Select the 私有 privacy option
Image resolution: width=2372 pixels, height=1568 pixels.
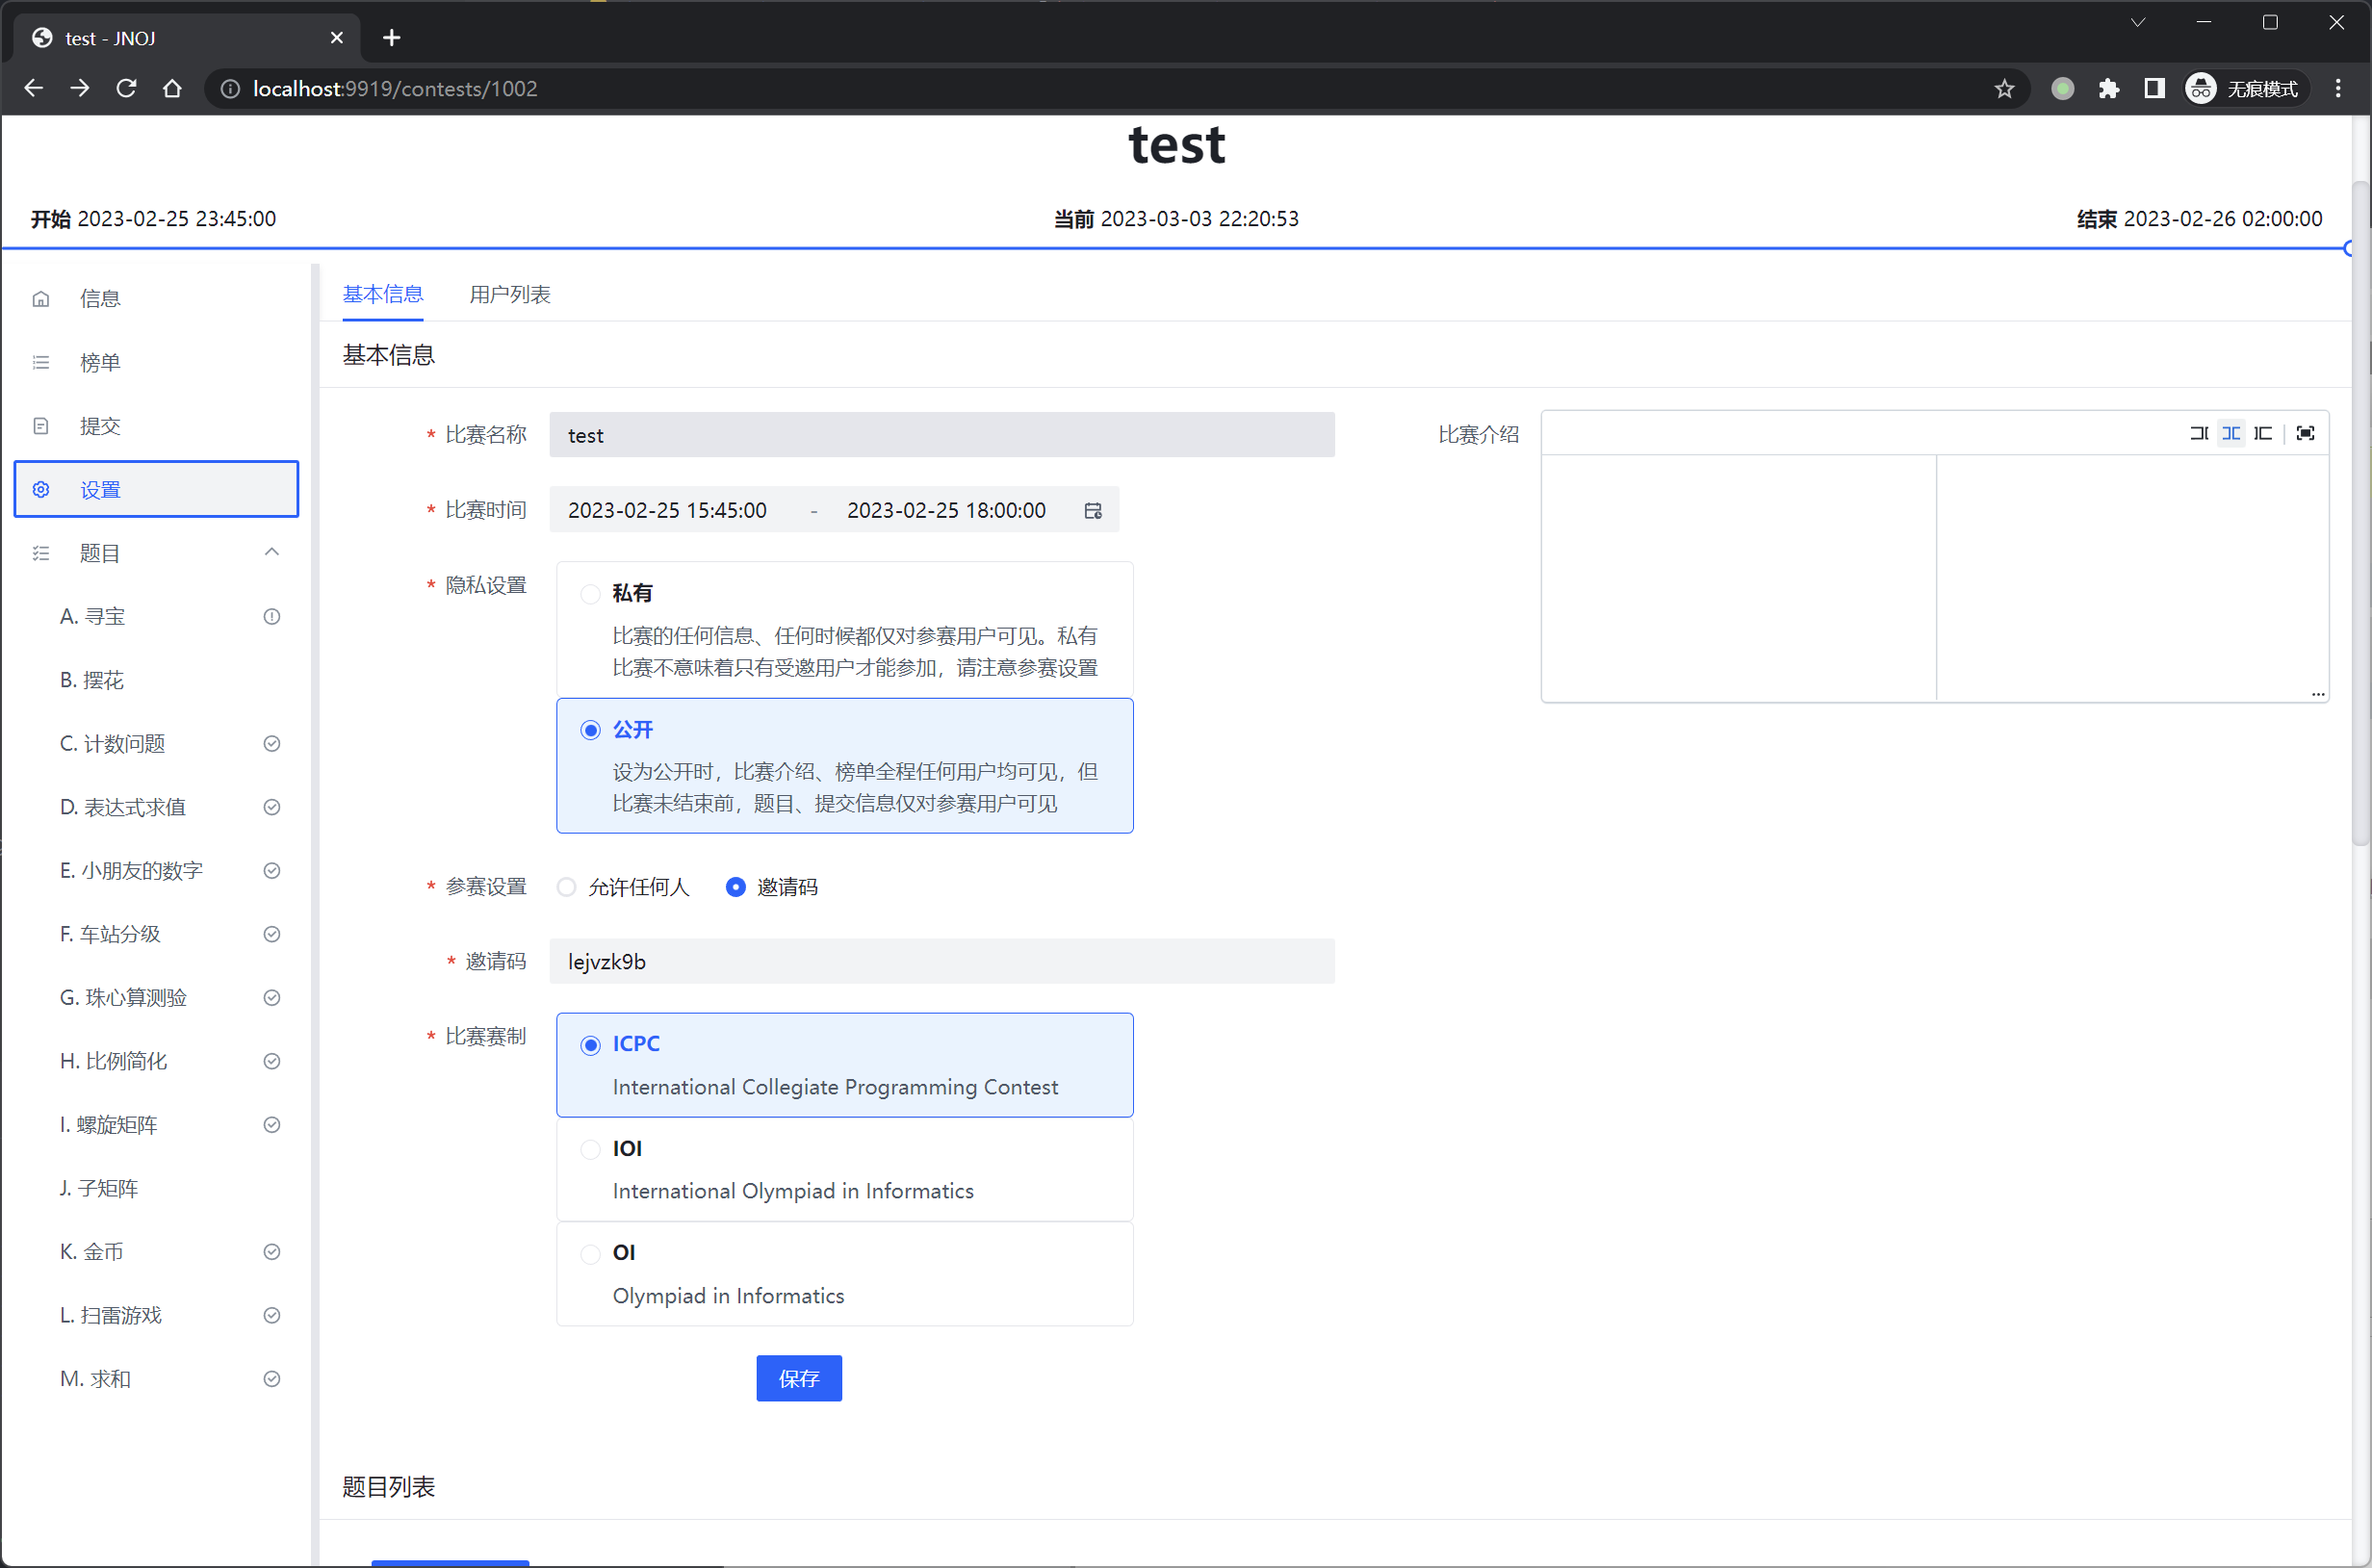pos(844,630)
